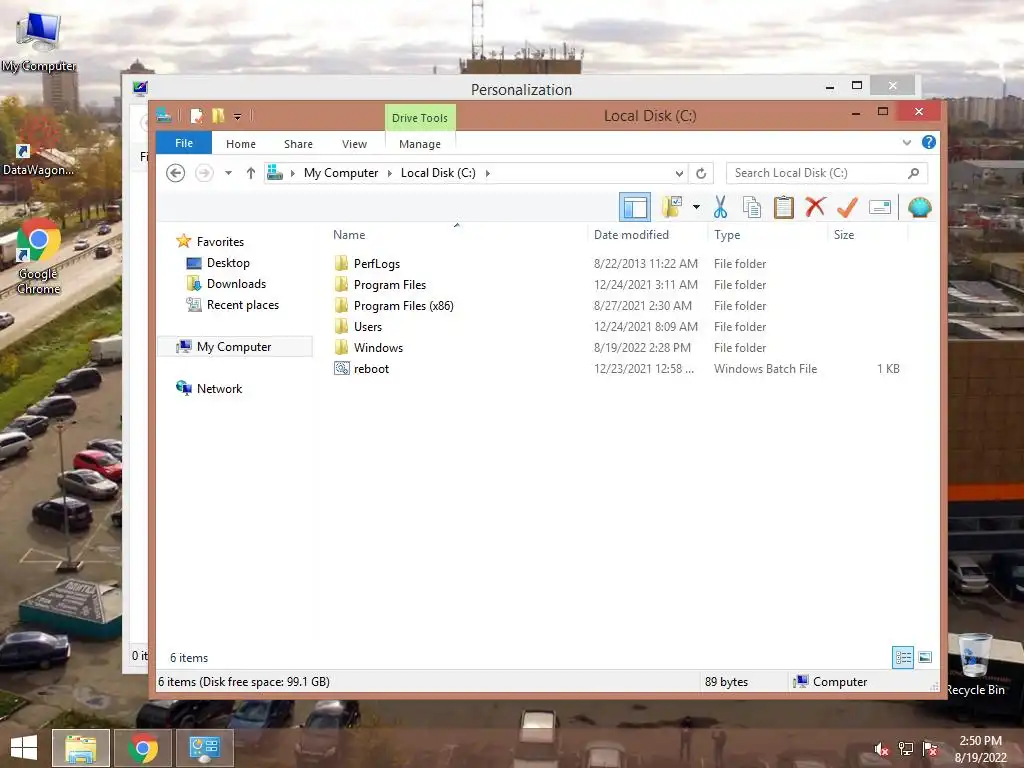Screen dimensions: 1024x768
Task: Click the red X Delete icon
Action: (x=815, y=208)
